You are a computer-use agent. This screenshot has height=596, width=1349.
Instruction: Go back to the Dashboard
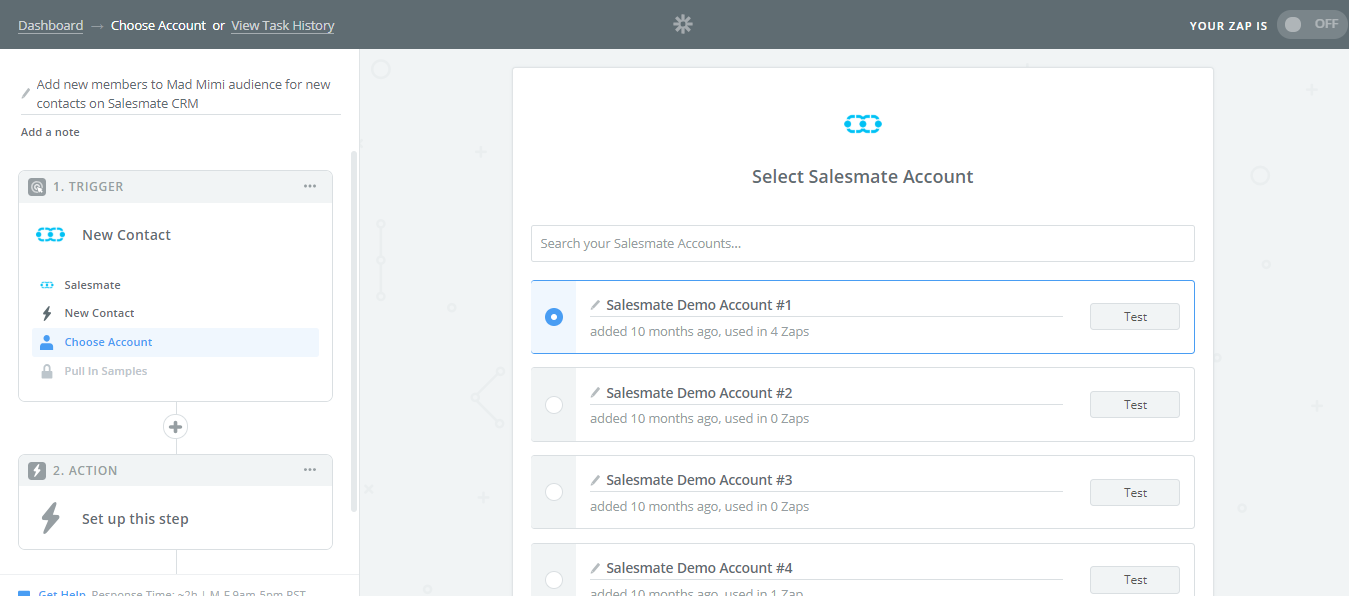pos(50,25)
